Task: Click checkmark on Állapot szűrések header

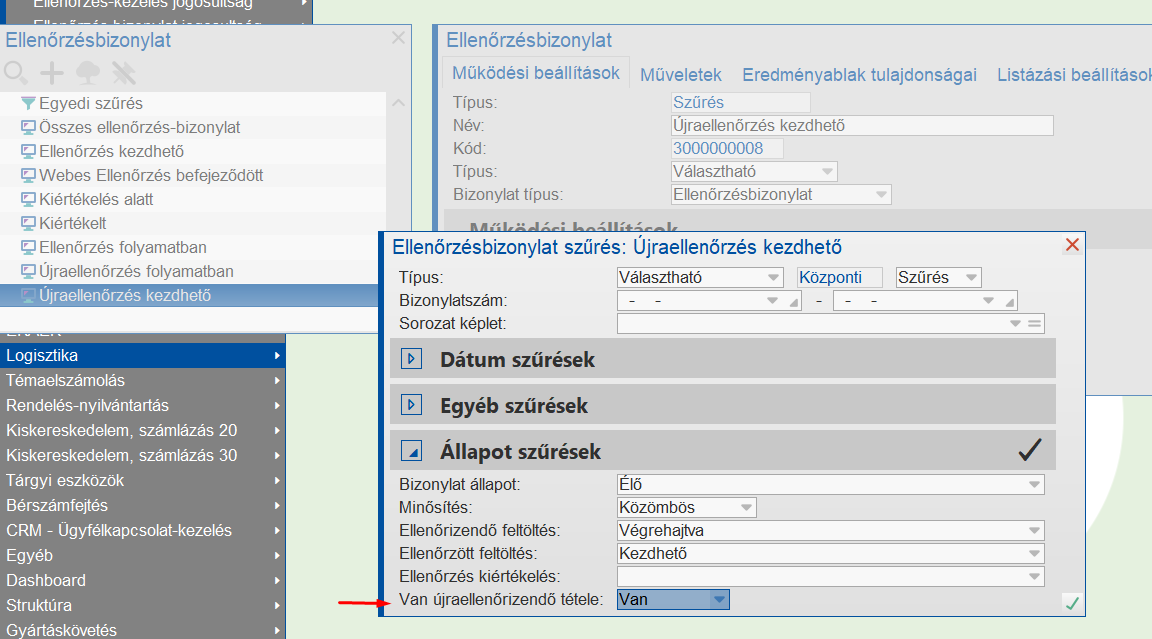Action: (x=1030, y=450)
